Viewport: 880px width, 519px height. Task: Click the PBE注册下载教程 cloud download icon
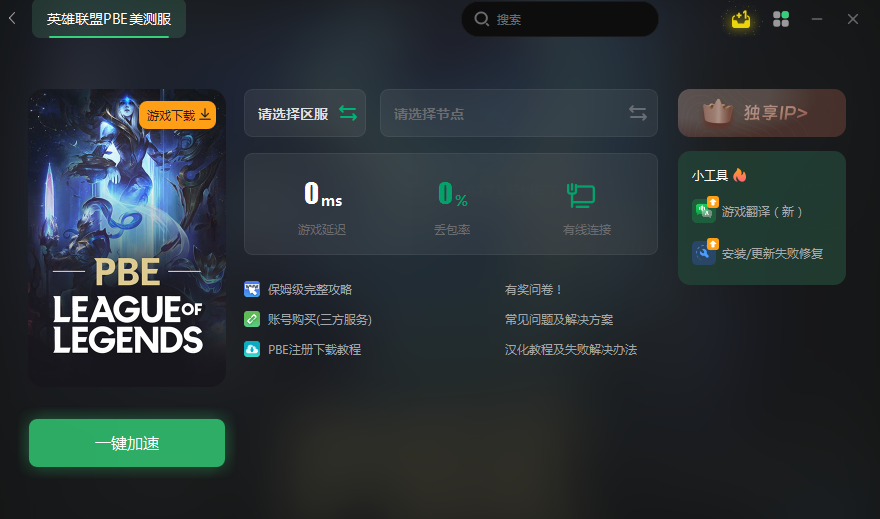click(x=252, y=350)
